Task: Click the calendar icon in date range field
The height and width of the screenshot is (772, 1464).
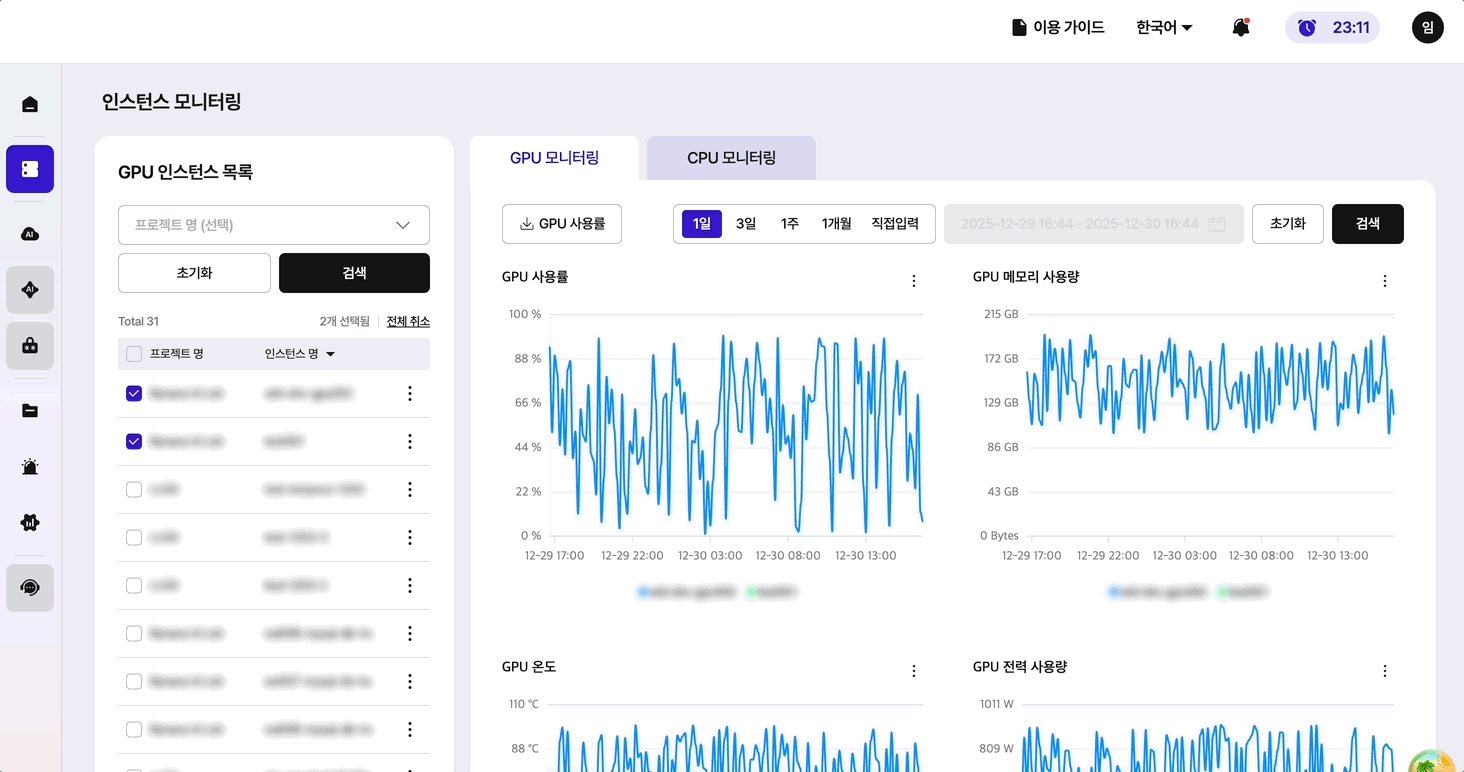Action: 1217,224
